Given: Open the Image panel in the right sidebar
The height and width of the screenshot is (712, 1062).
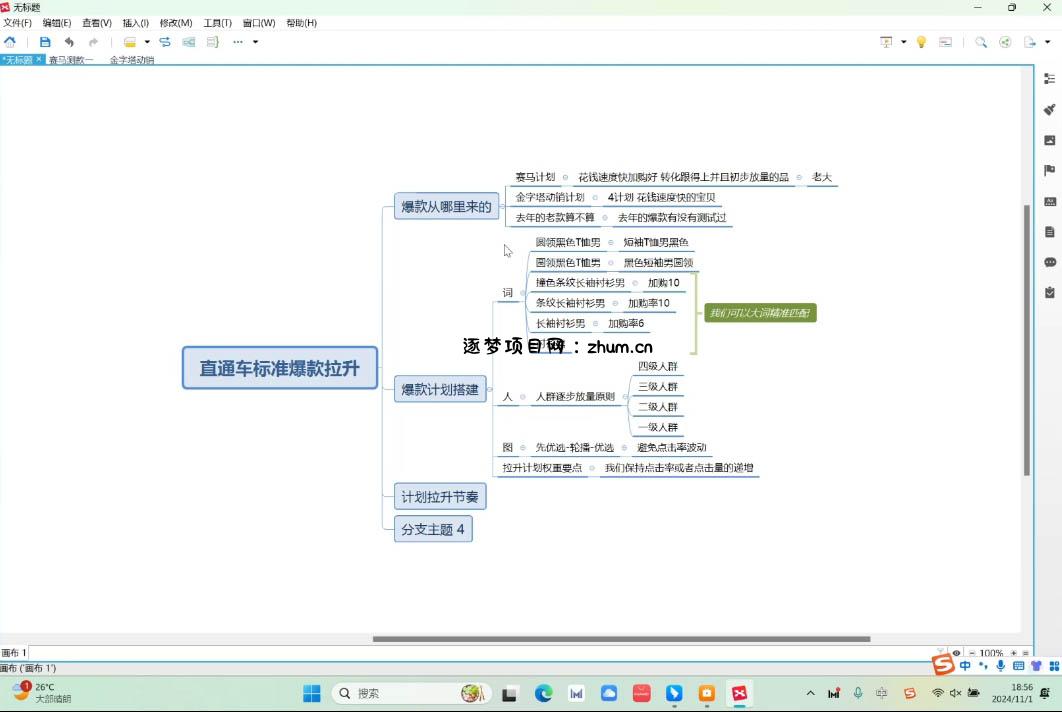Looking at the screenshot, I should (1049, 141).
